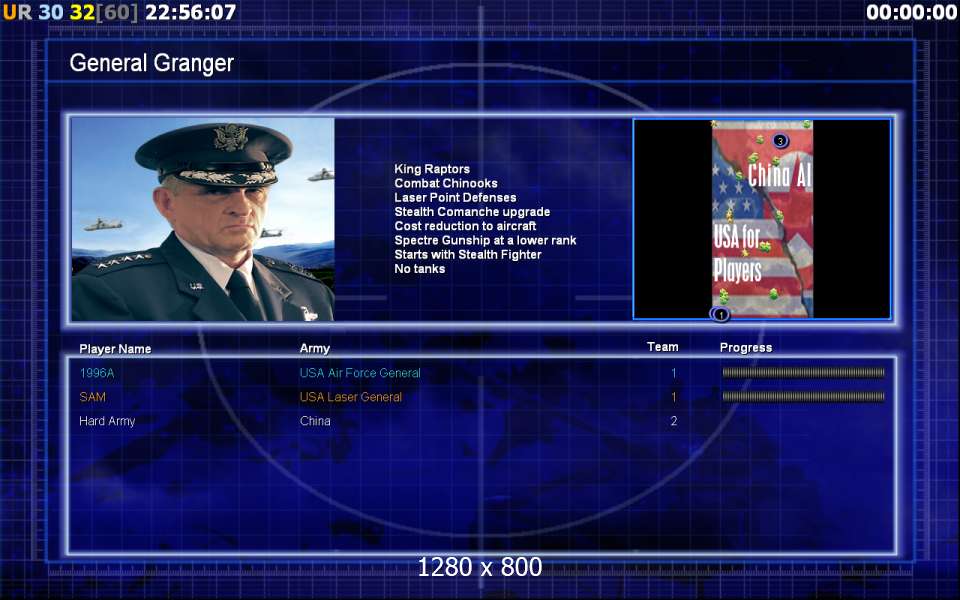Click USA Laser General army entry
This screenshot has width=960, height=600.
coord(351,397)
